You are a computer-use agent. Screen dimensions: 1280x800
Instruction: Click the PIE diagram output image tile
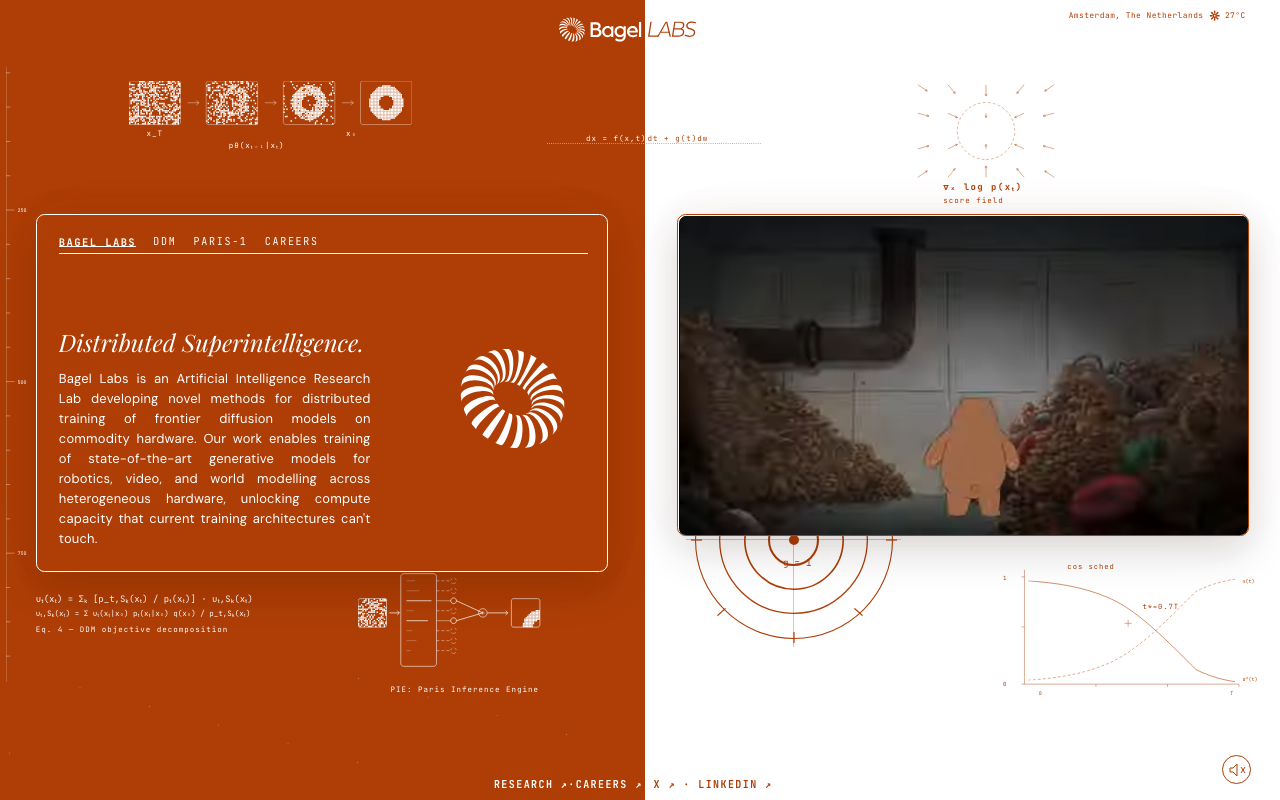click(526, 613)
